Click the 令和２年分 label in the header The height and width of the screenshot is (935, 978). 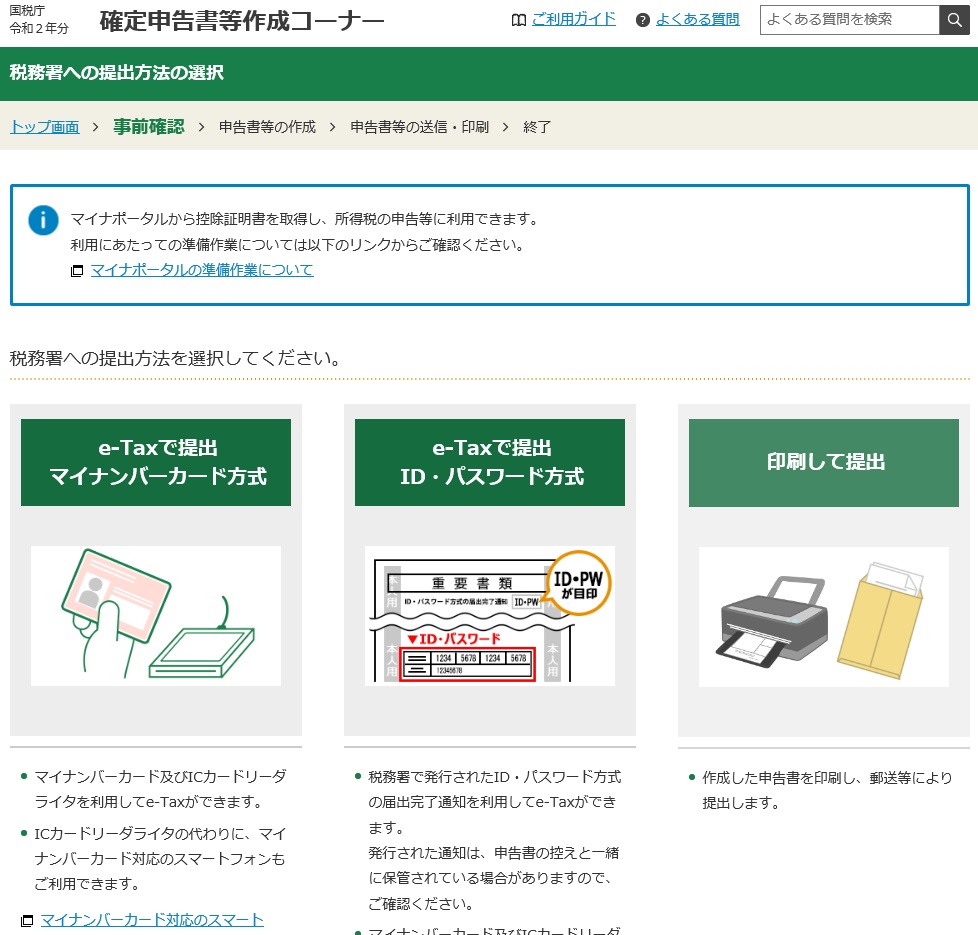(x=39, y=28)
